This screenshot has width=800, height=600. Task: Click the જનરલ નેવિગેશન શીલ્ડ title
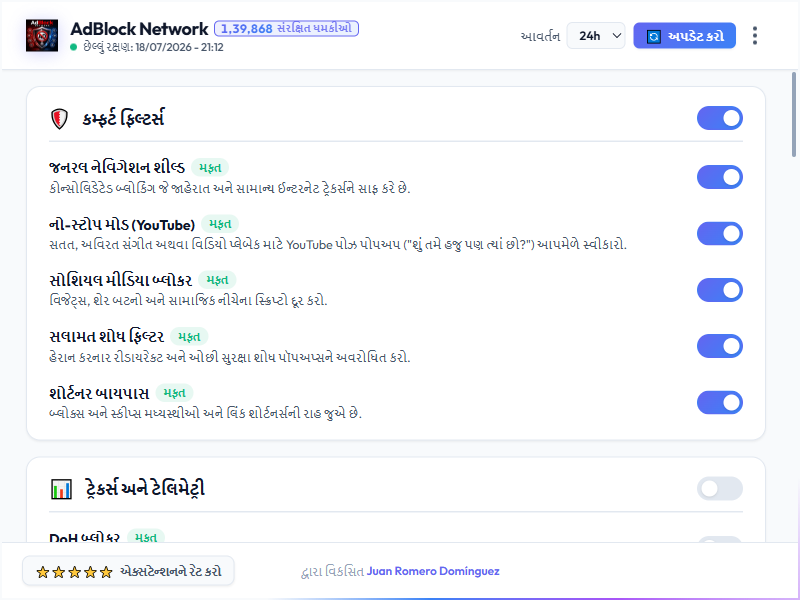coord(117,167)
